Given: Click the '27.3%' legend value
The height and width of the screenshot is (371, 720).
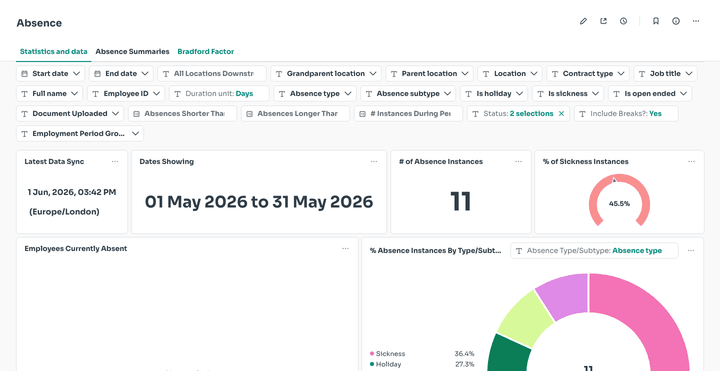Looking at the screenshot, I should tap(464, 364).
